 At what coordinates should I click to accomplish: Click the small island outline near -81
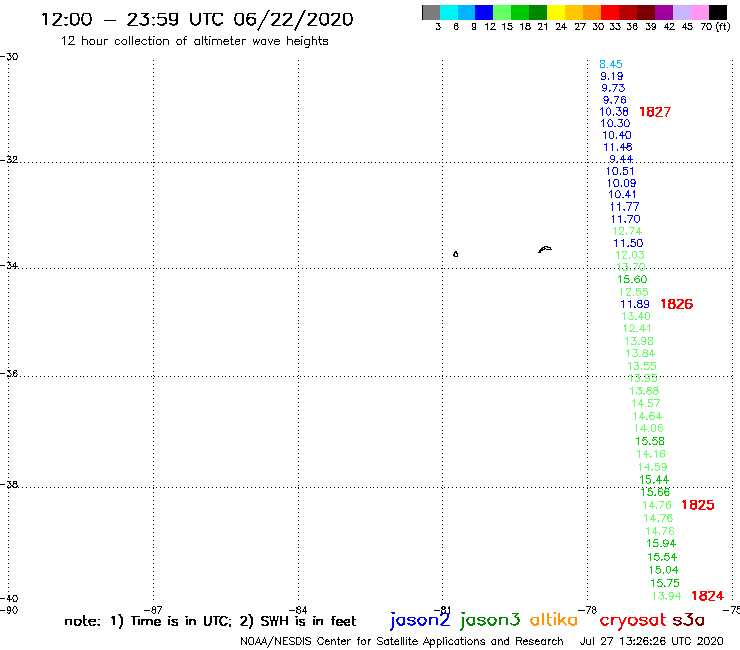pyautogui.click(x=455, y=254)
